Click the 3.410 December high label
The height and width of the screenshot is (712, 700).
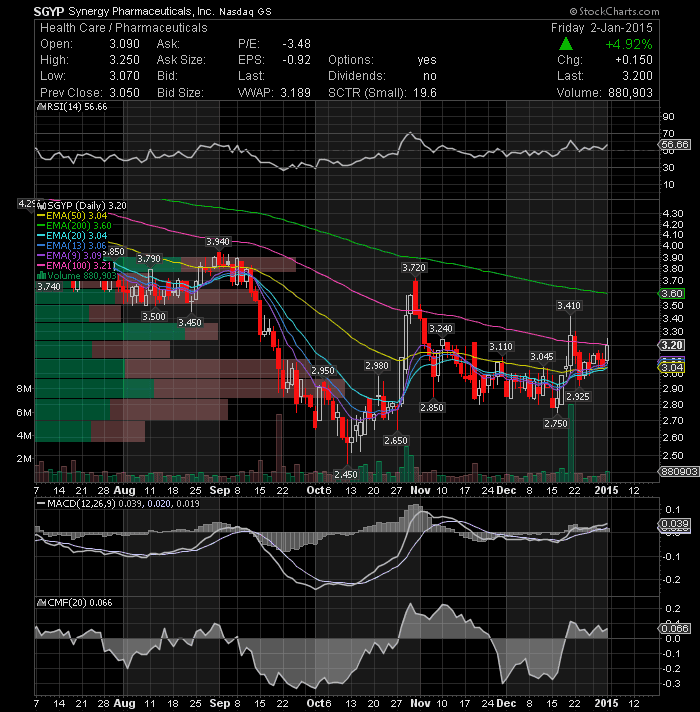pyautogui.click(x=569, y=306)
